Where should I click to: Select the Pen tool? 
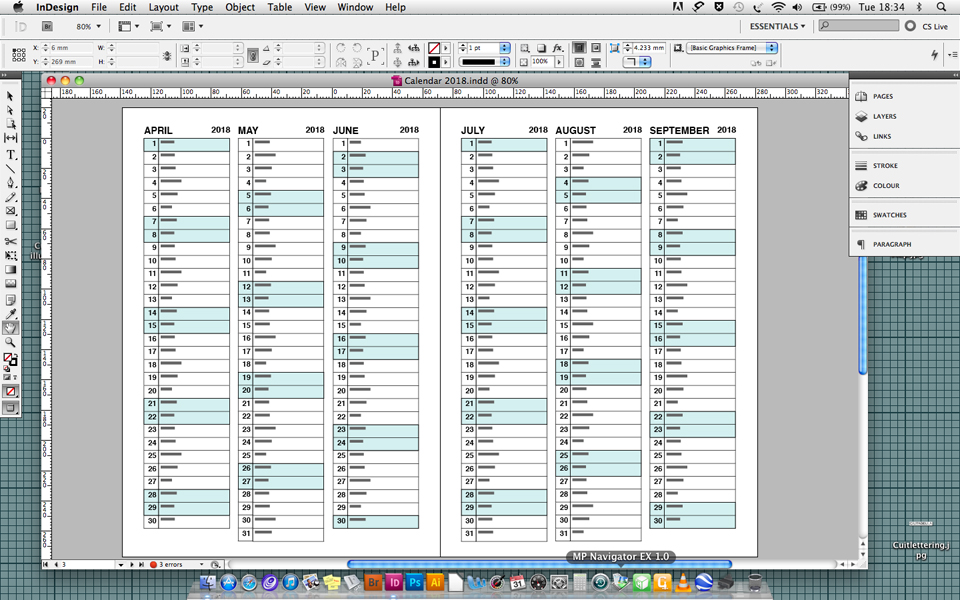click(11, 183)
